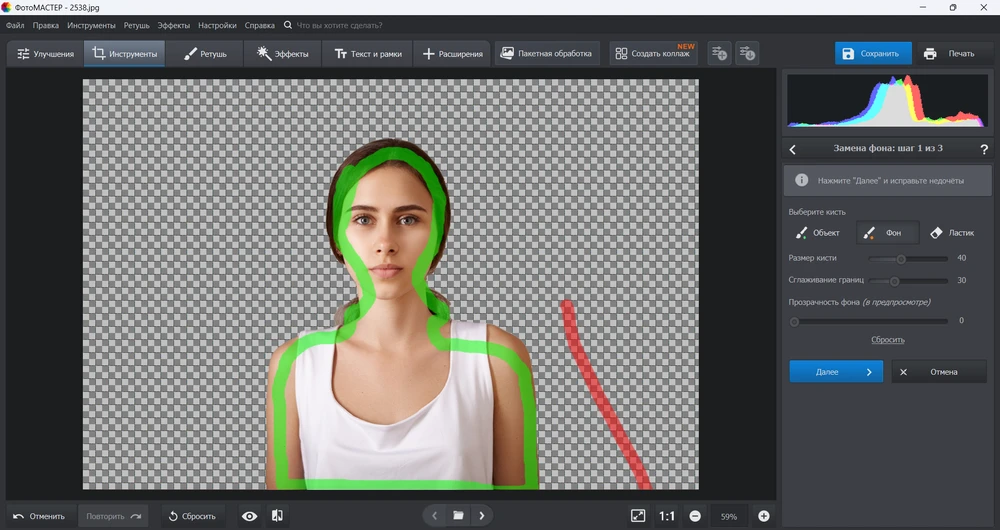Click the zoom in plus icon
This screenshot has height=530, width=1000.
[764, 516]
